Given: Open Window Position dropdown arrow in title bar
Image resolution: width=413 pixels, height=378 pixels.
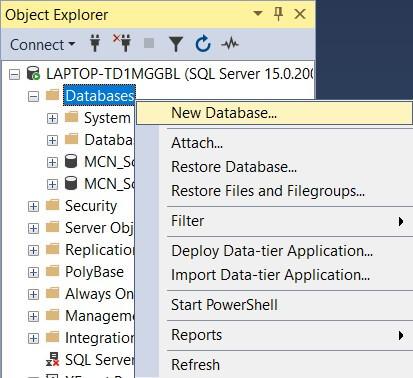Looking at the screenshot, I should tap(258, 13).
